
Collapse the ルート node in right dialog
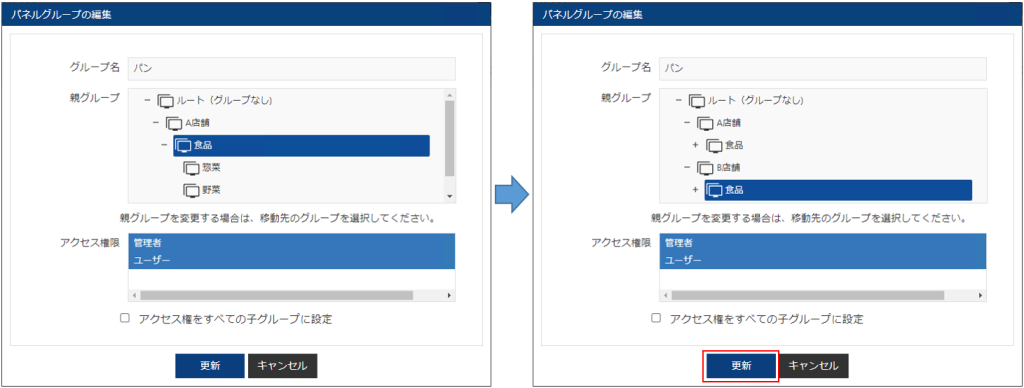679,101
